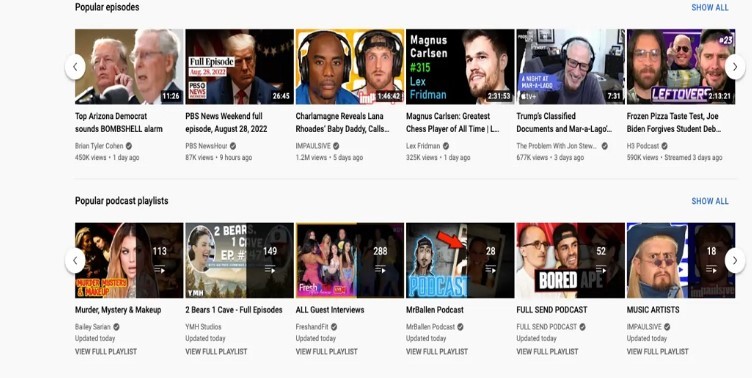Image resolution: width=752 pixels, height=378 pixels.
Task: Open the Magnus Carlsen Lex Fridman video thumbnail
Action: tap(460, 67)
